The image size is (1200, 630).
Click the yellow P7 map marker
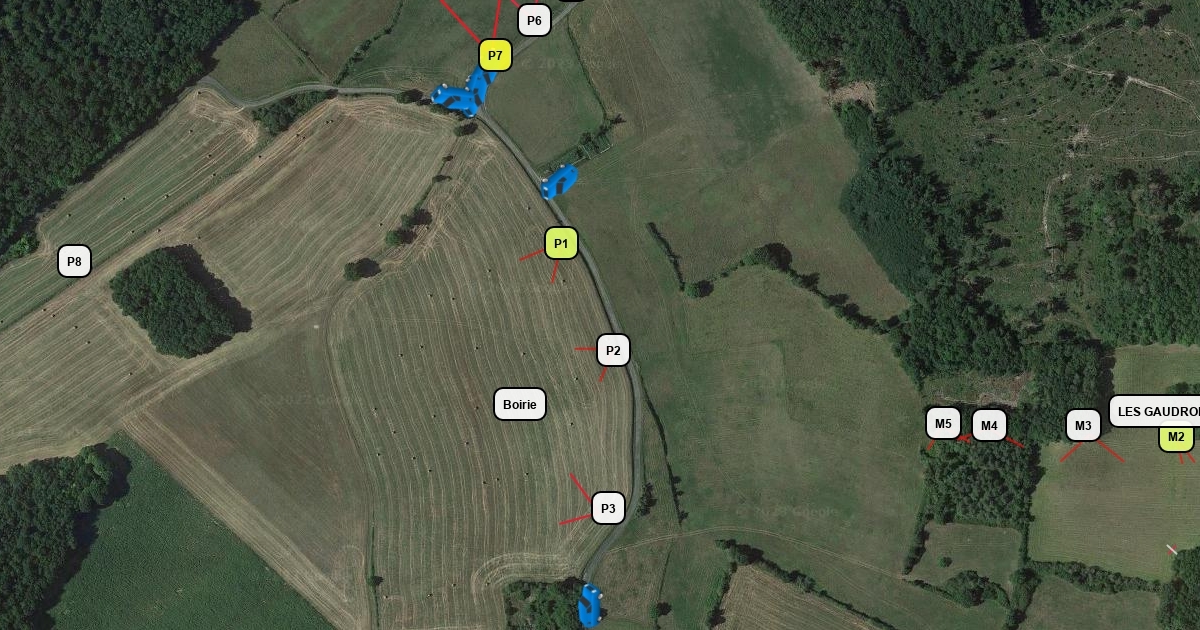(495, 55)
